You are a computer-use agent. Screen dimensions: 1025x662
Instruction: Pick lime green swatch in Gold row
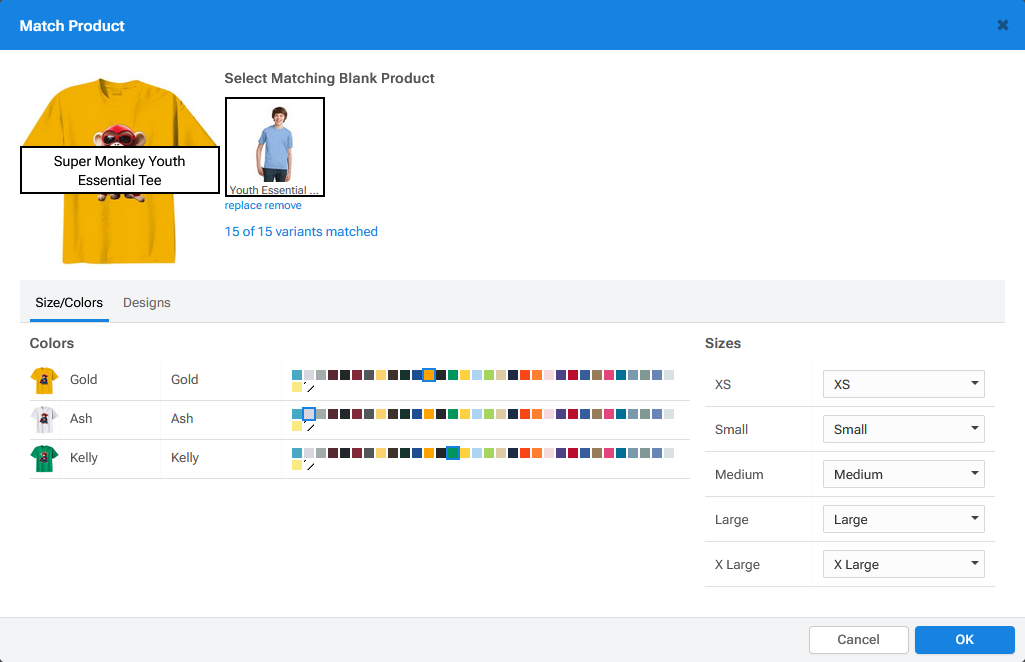tap(489, 375)
